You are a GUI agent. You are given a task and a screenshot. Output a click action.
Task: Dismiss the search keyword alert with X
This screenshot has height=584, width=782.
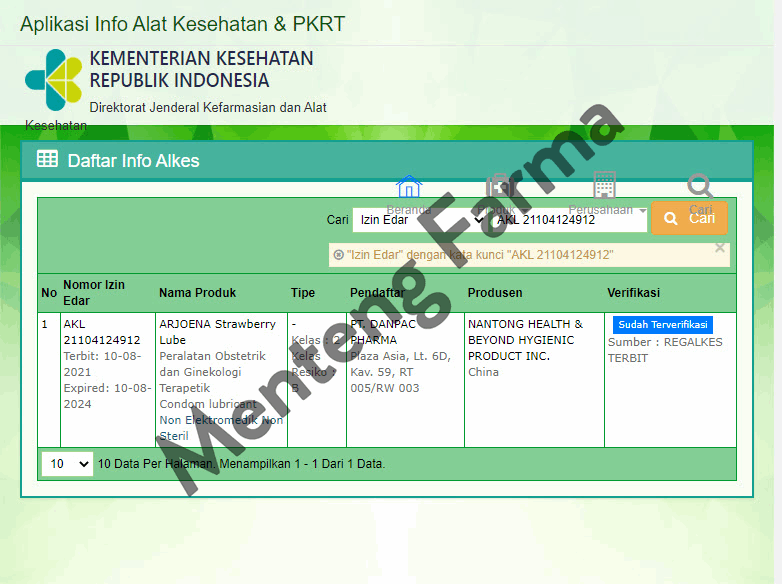719,248
